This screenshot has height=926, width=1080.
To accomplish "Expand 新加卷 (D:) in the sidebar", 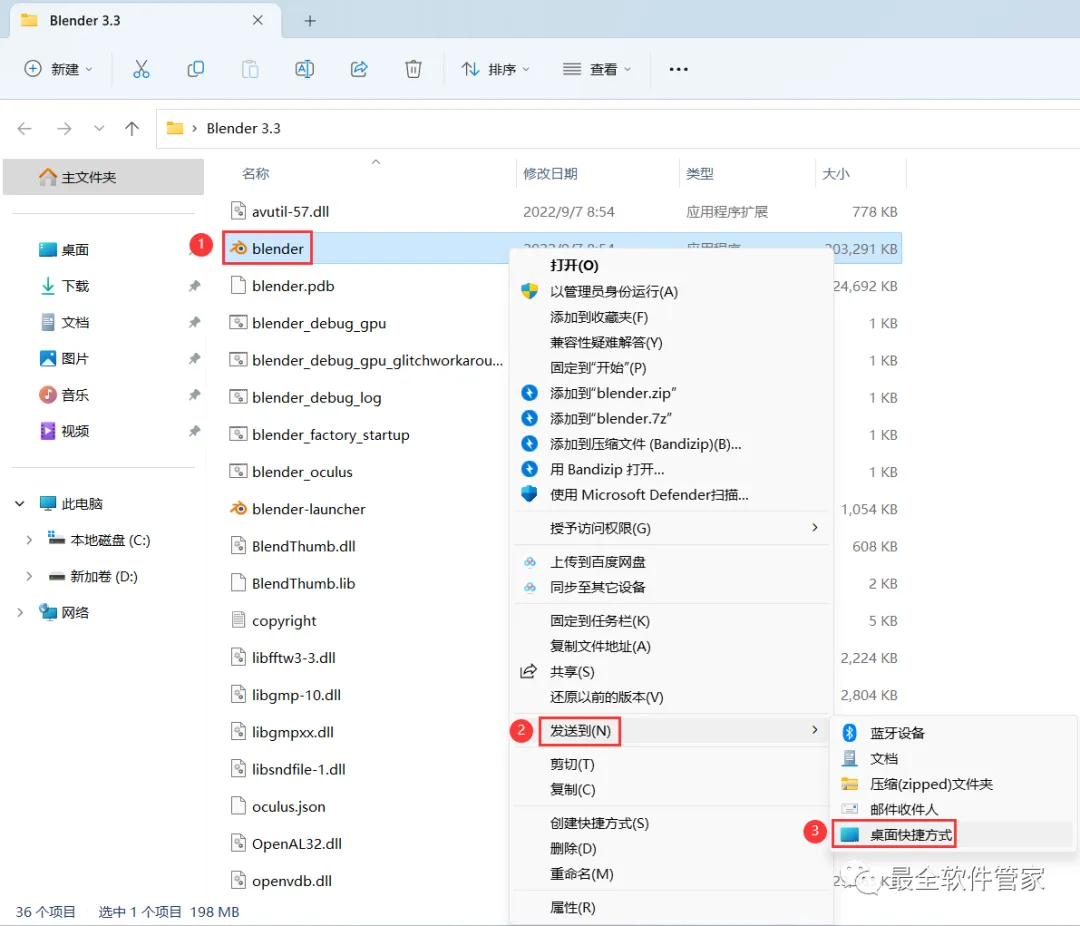I will pos(29,576).
